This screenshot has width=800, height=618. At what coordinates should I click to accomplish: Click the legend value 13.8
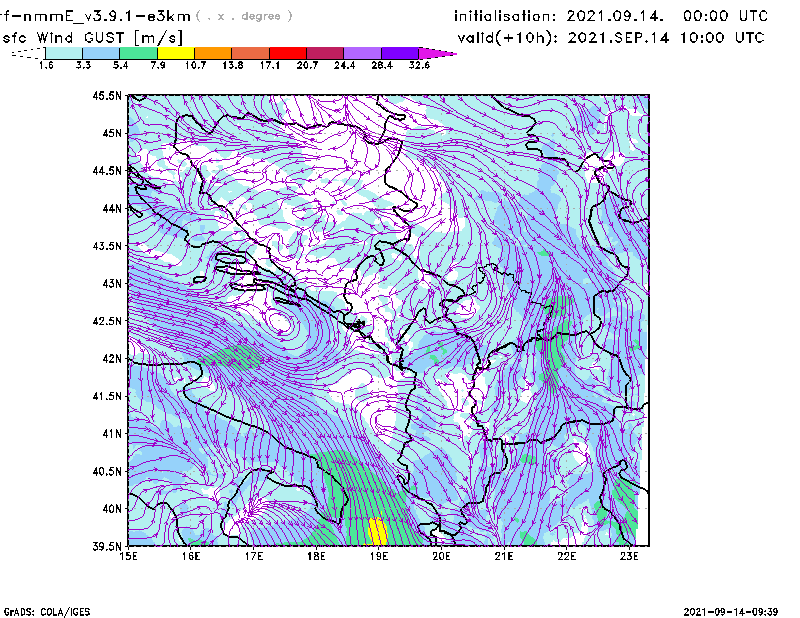point(233,65)
